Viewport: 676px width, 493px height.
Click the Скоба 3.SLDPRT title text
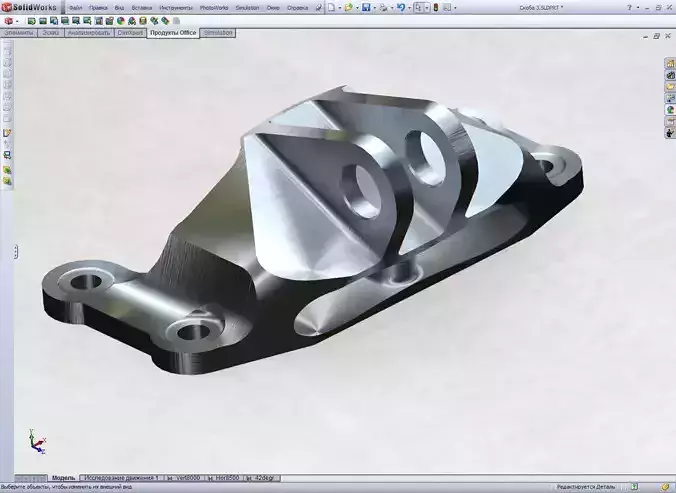click(541, 8)
